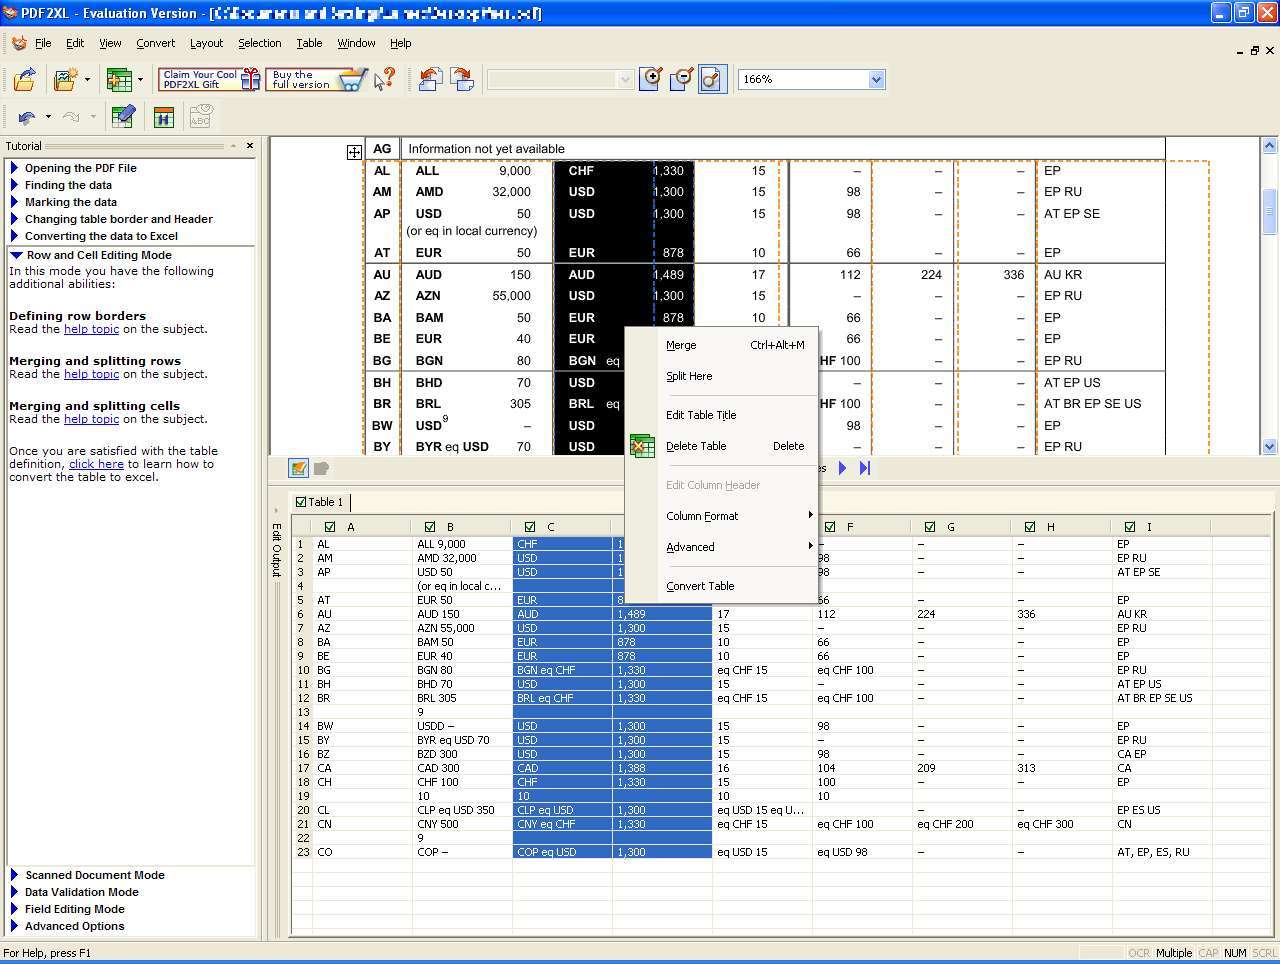This screenshot has width=1280, height=964.
Task: Close the Tutorial panel with the X
Action: click(250, 146)
